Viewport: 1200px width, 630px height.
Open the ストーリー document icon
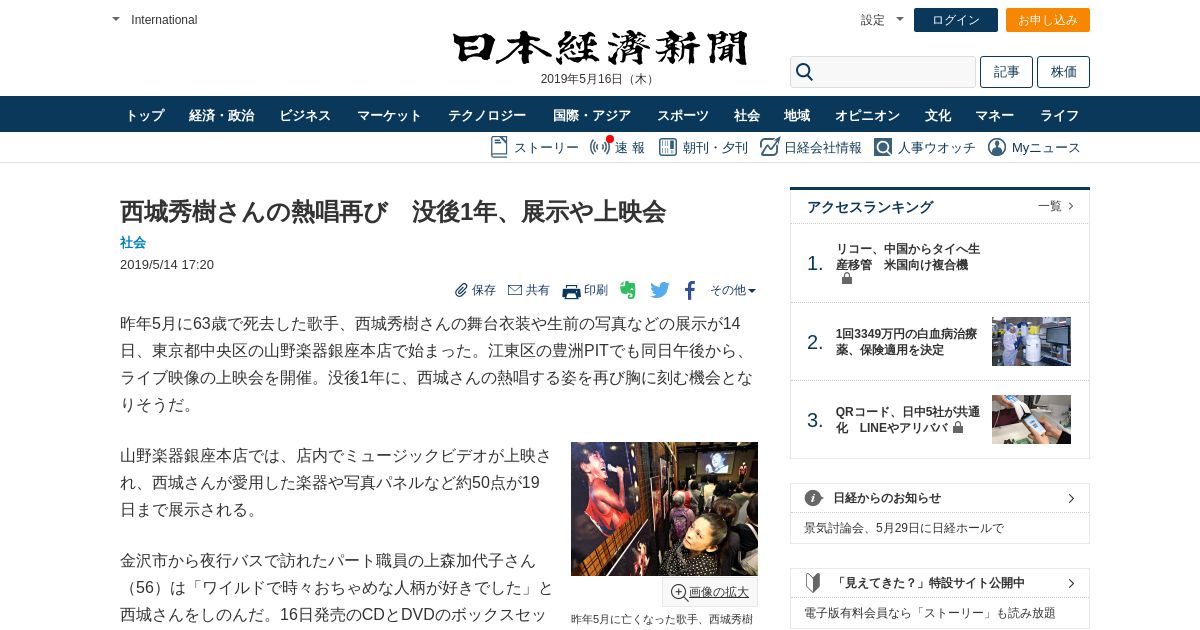[499, 147]
